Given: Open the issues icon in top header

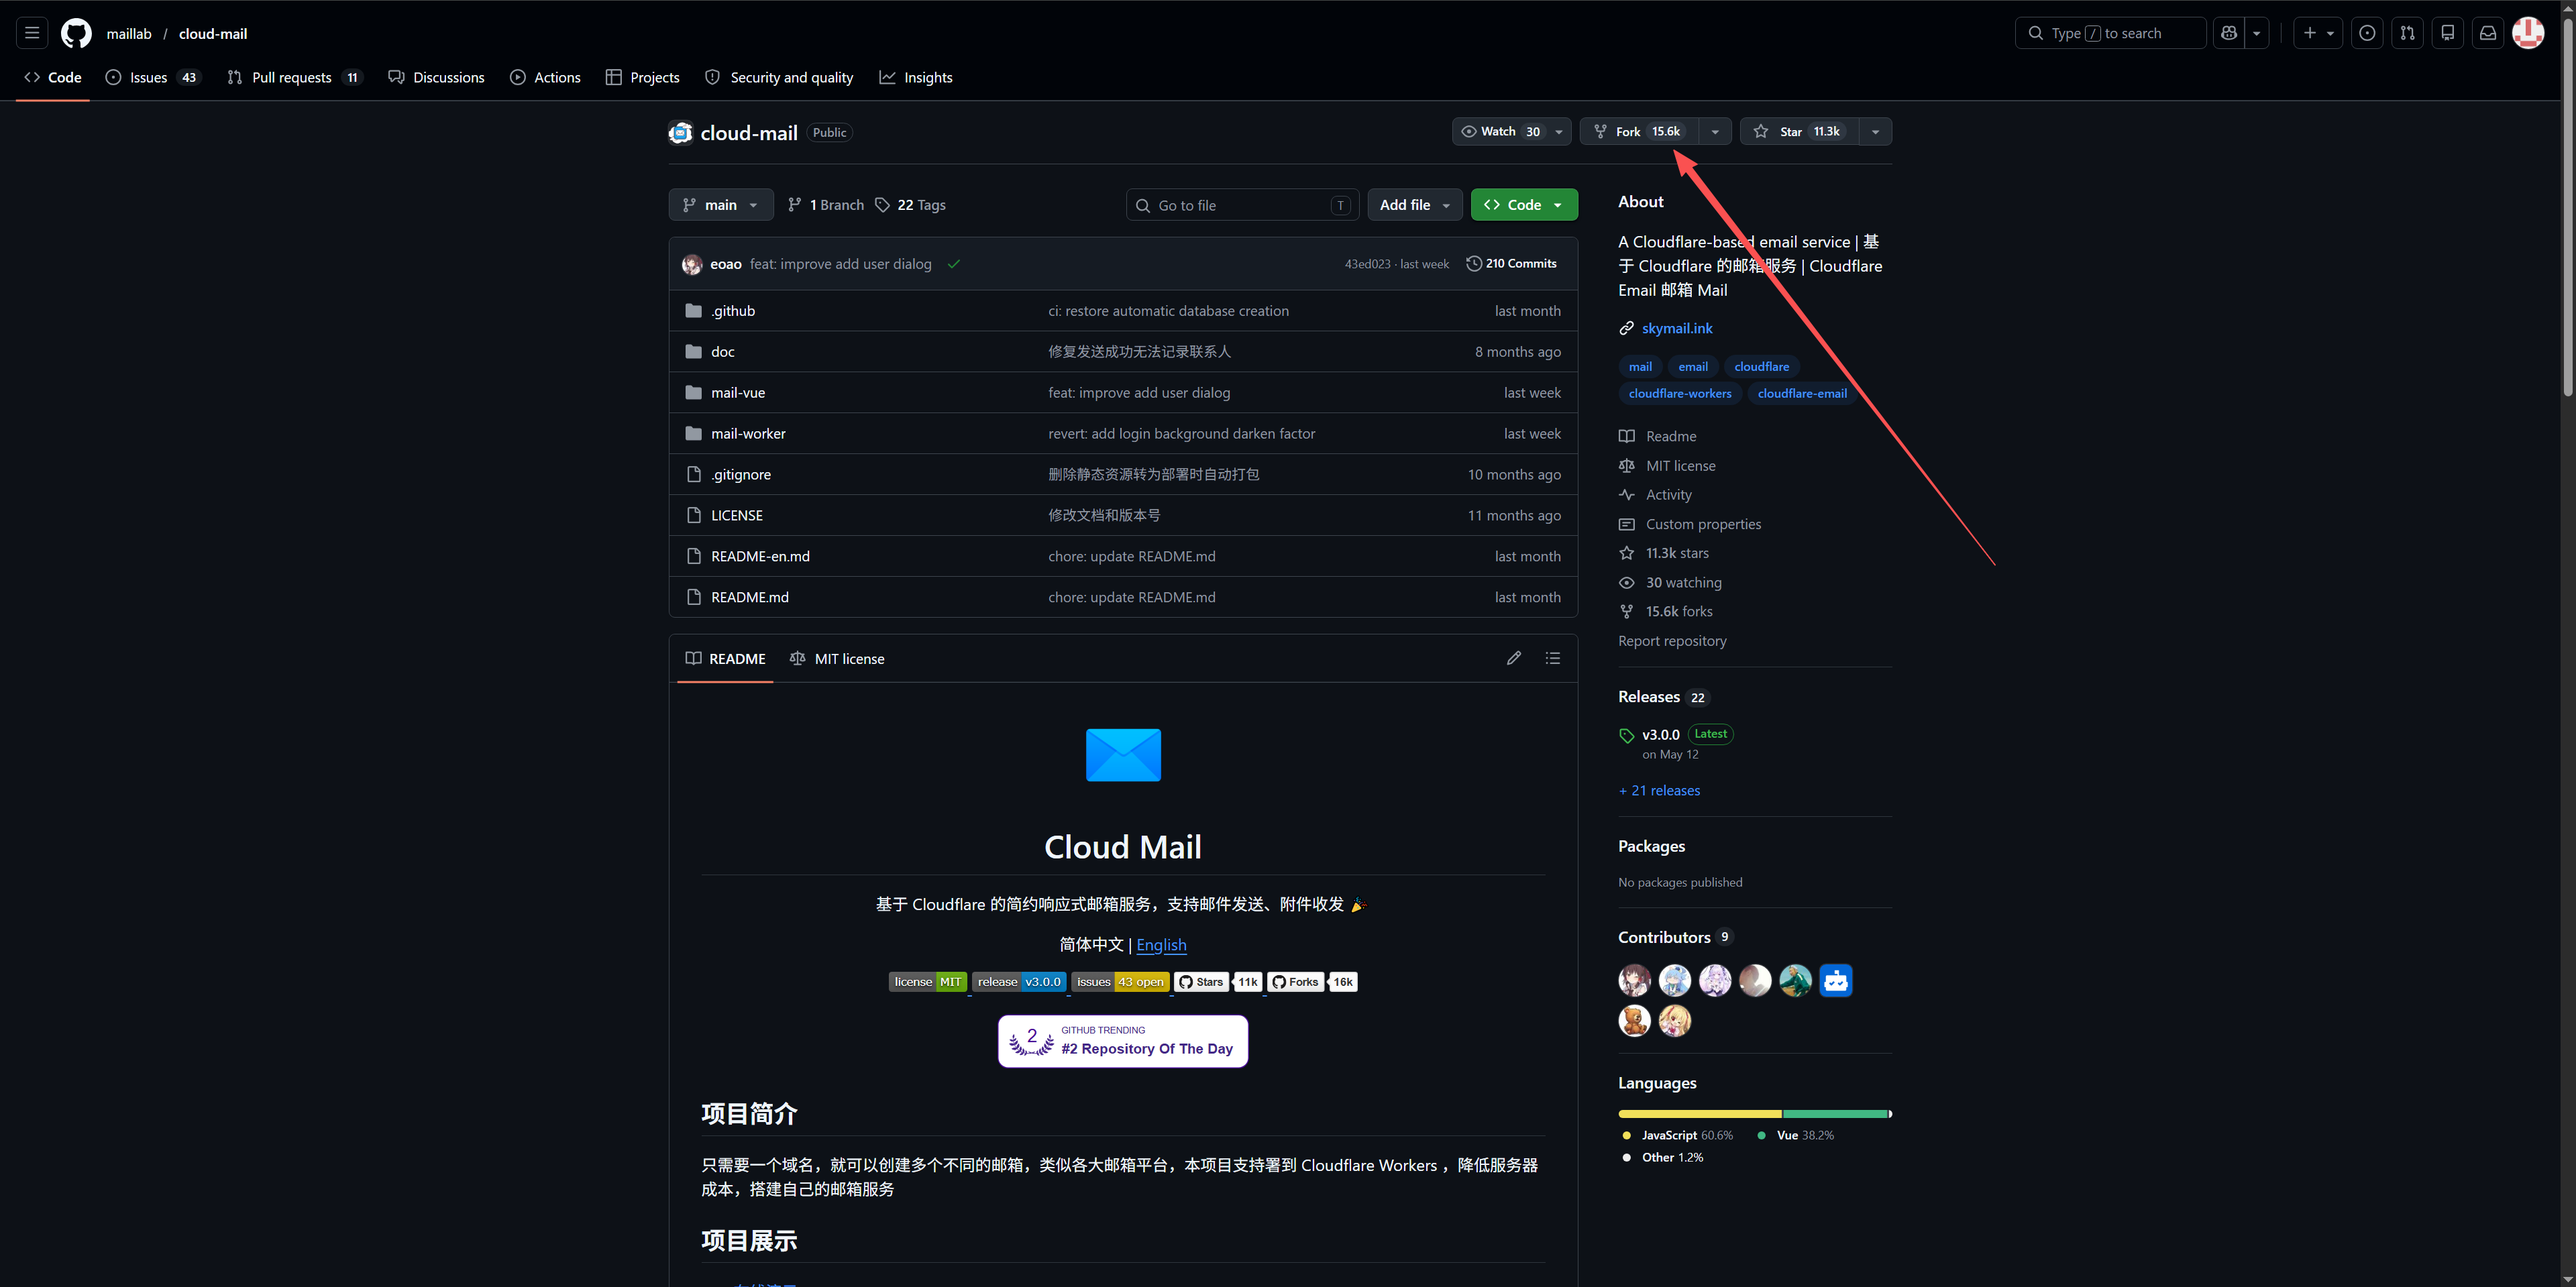Looking at the screenshot, I should pos(2367,33).
